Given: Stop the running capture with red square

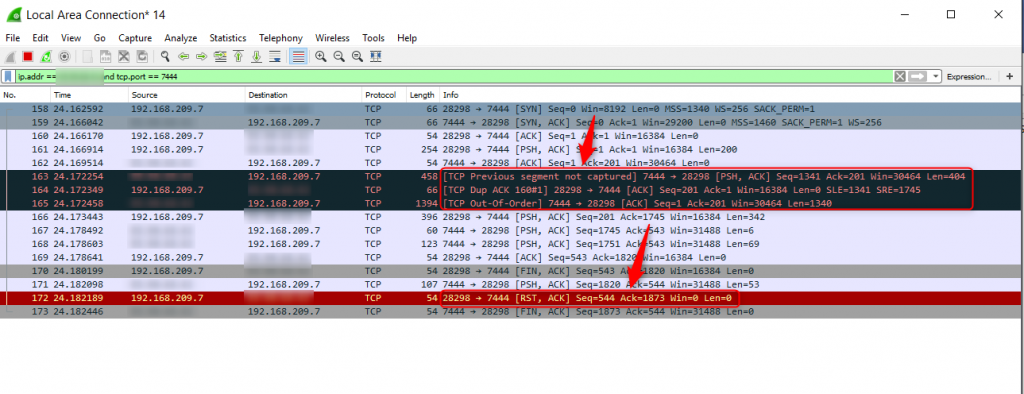Looking at the screenshot, I should pos(27,57).
